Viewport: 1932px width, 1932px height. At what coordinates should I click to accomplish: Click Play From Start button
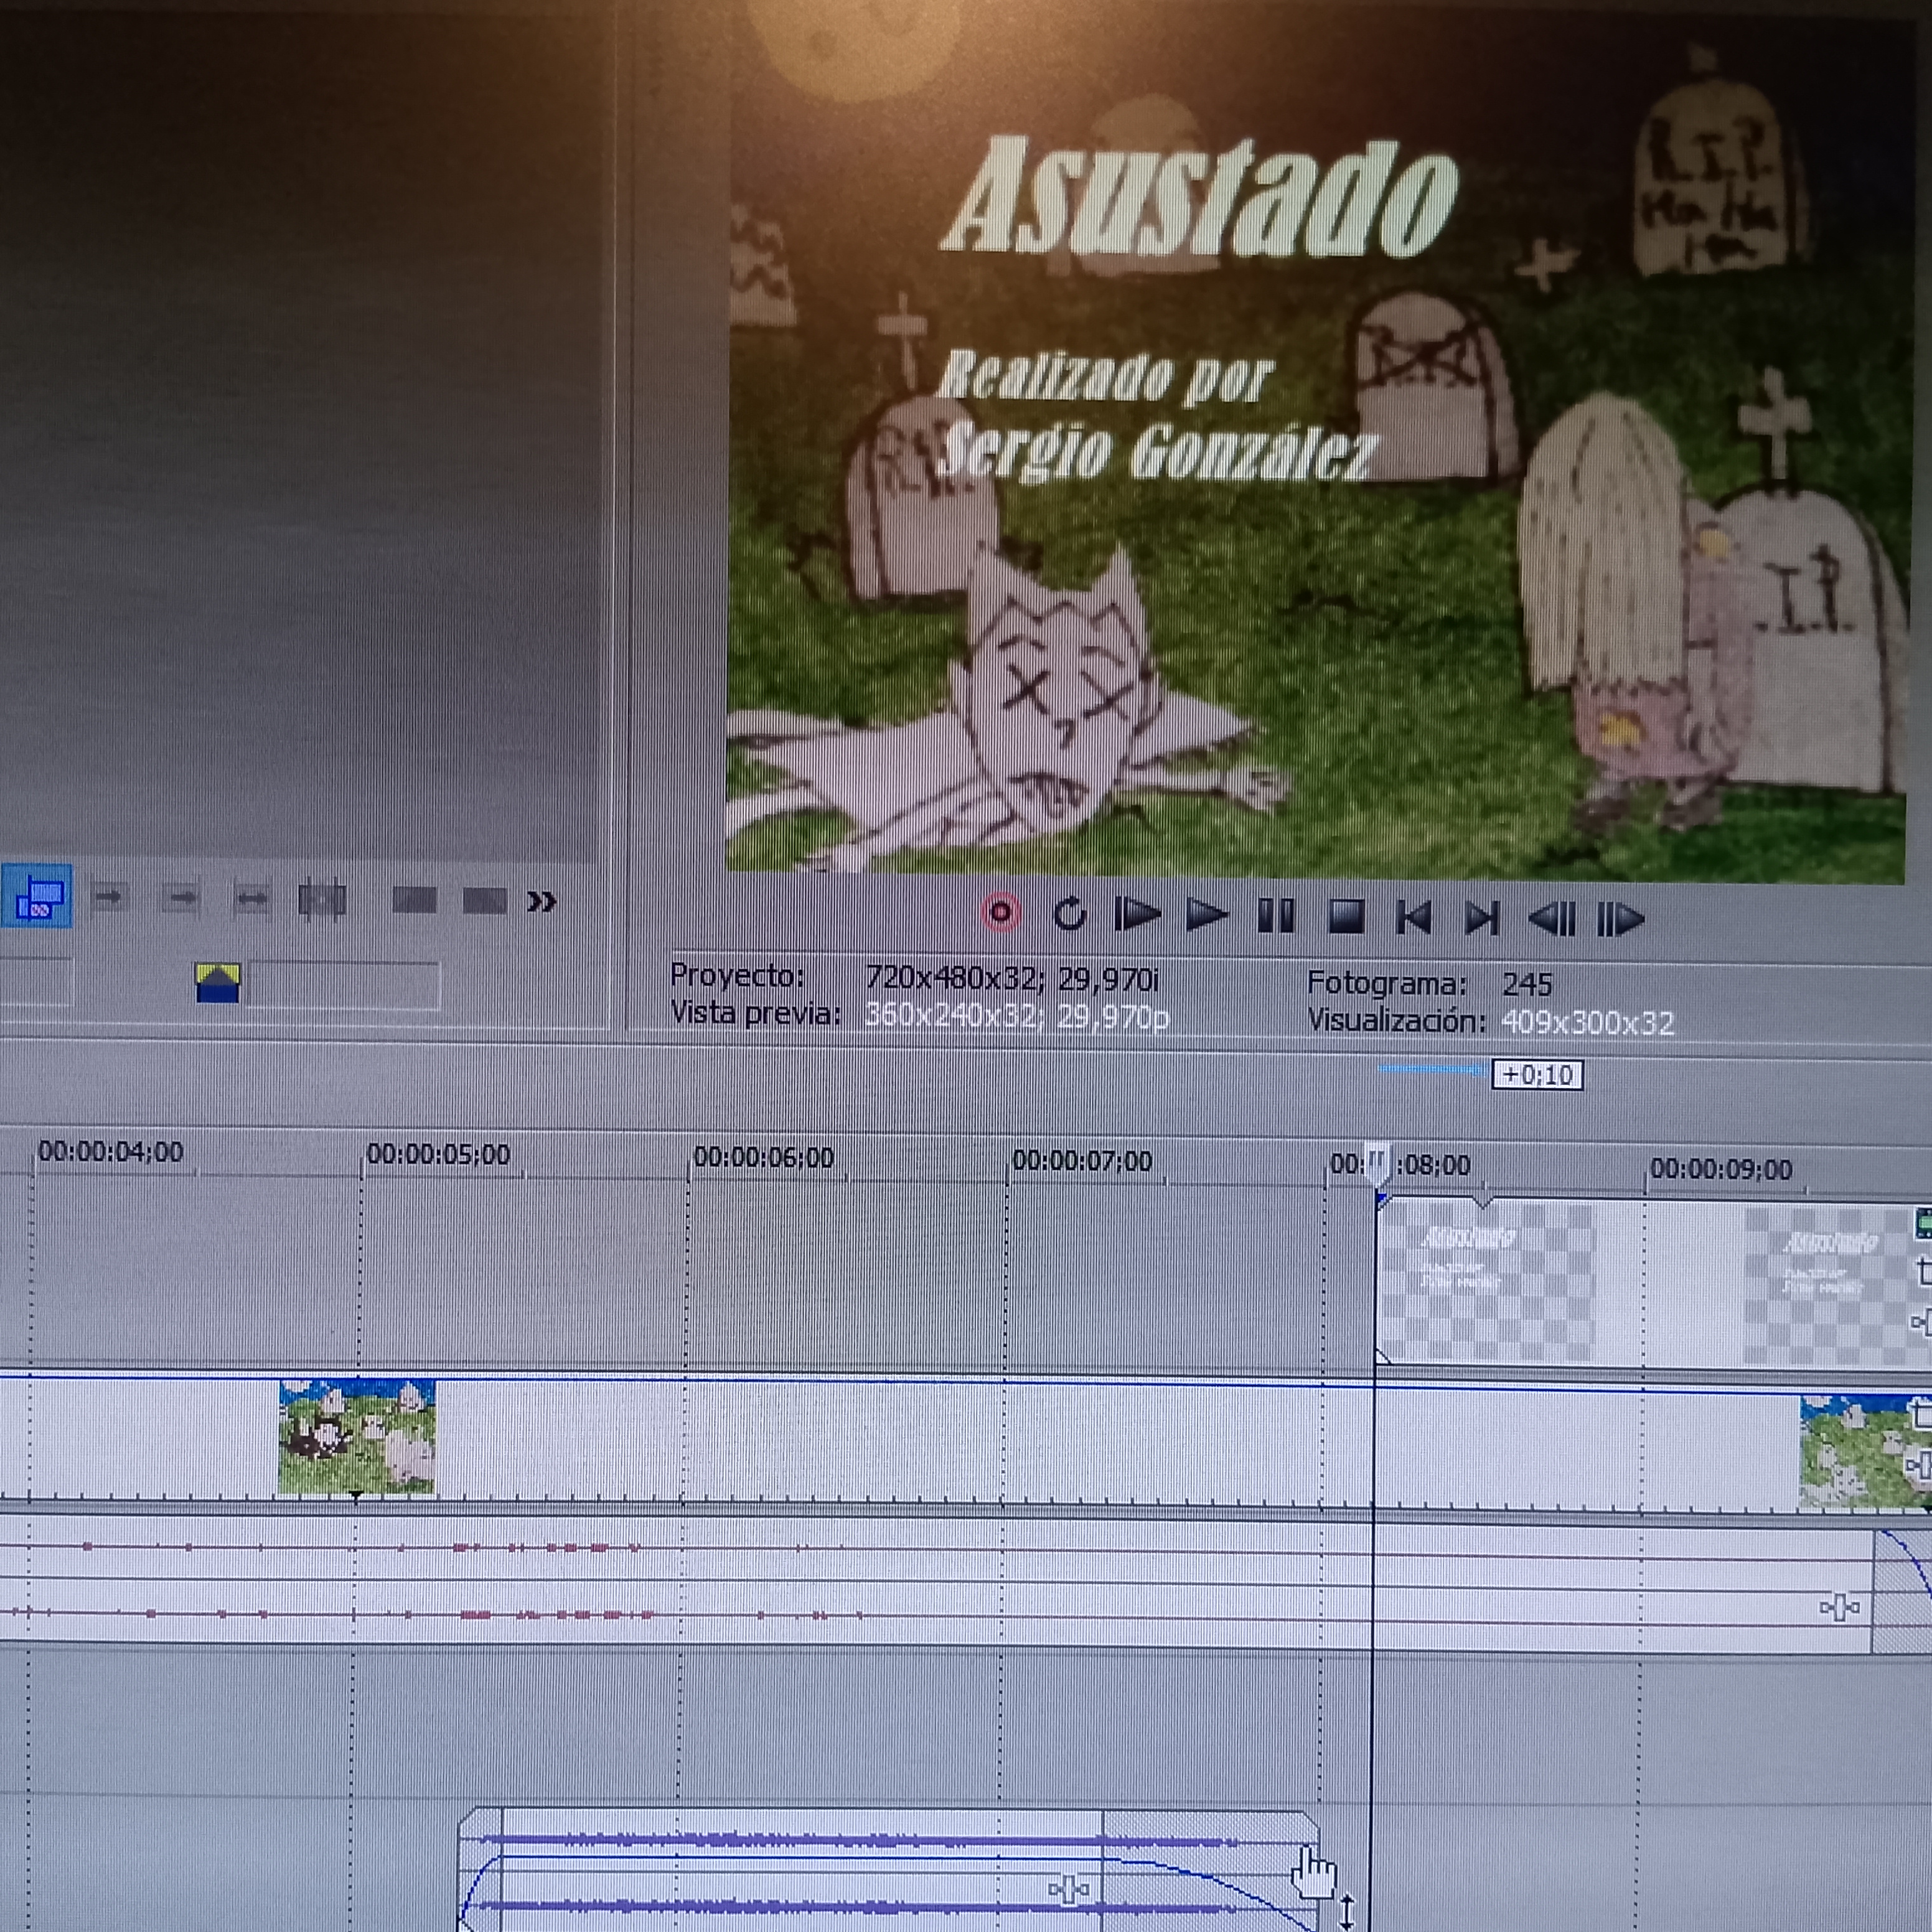pyautogui.click(x=1137, y=914)
